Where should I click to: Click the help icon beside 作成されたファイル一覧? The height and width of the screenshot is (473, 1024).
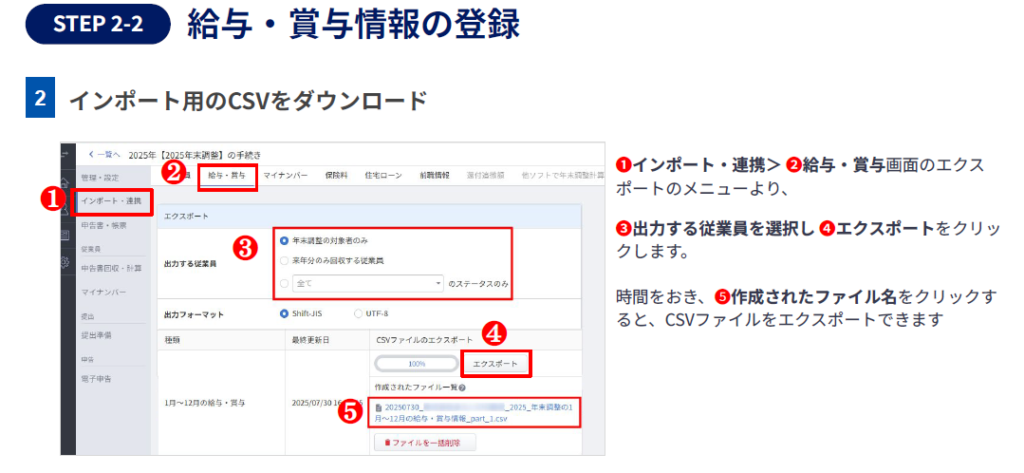[x=462, y=387]
